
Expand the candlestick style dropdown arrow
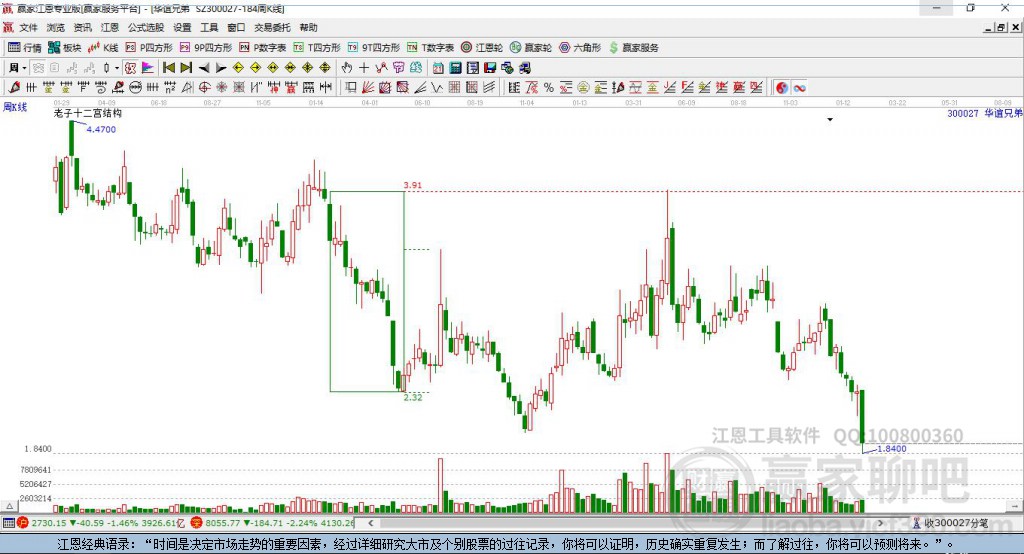117,68
